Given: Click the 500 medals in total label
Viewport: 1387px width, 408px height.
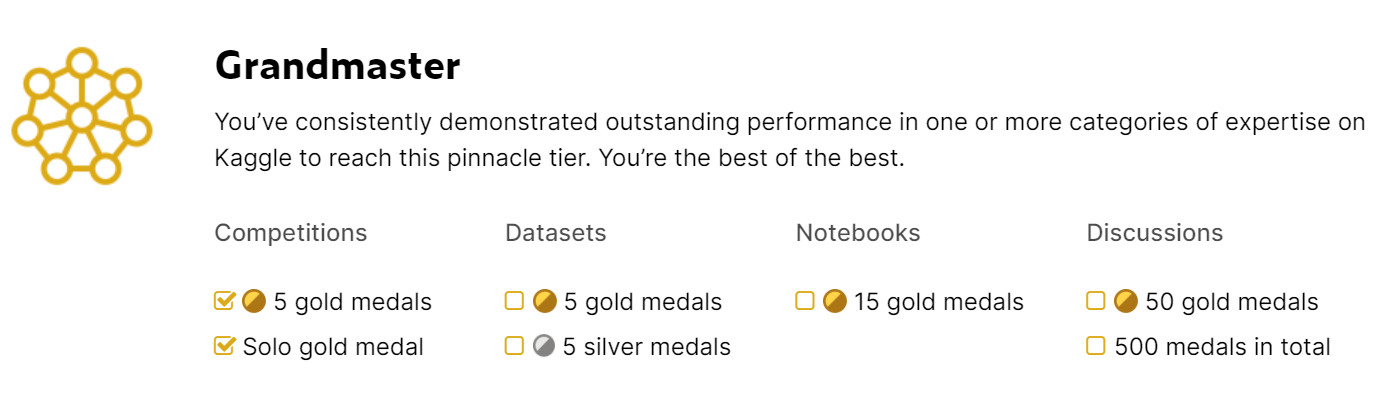Looking at the screenshot, I should 1222,347.
